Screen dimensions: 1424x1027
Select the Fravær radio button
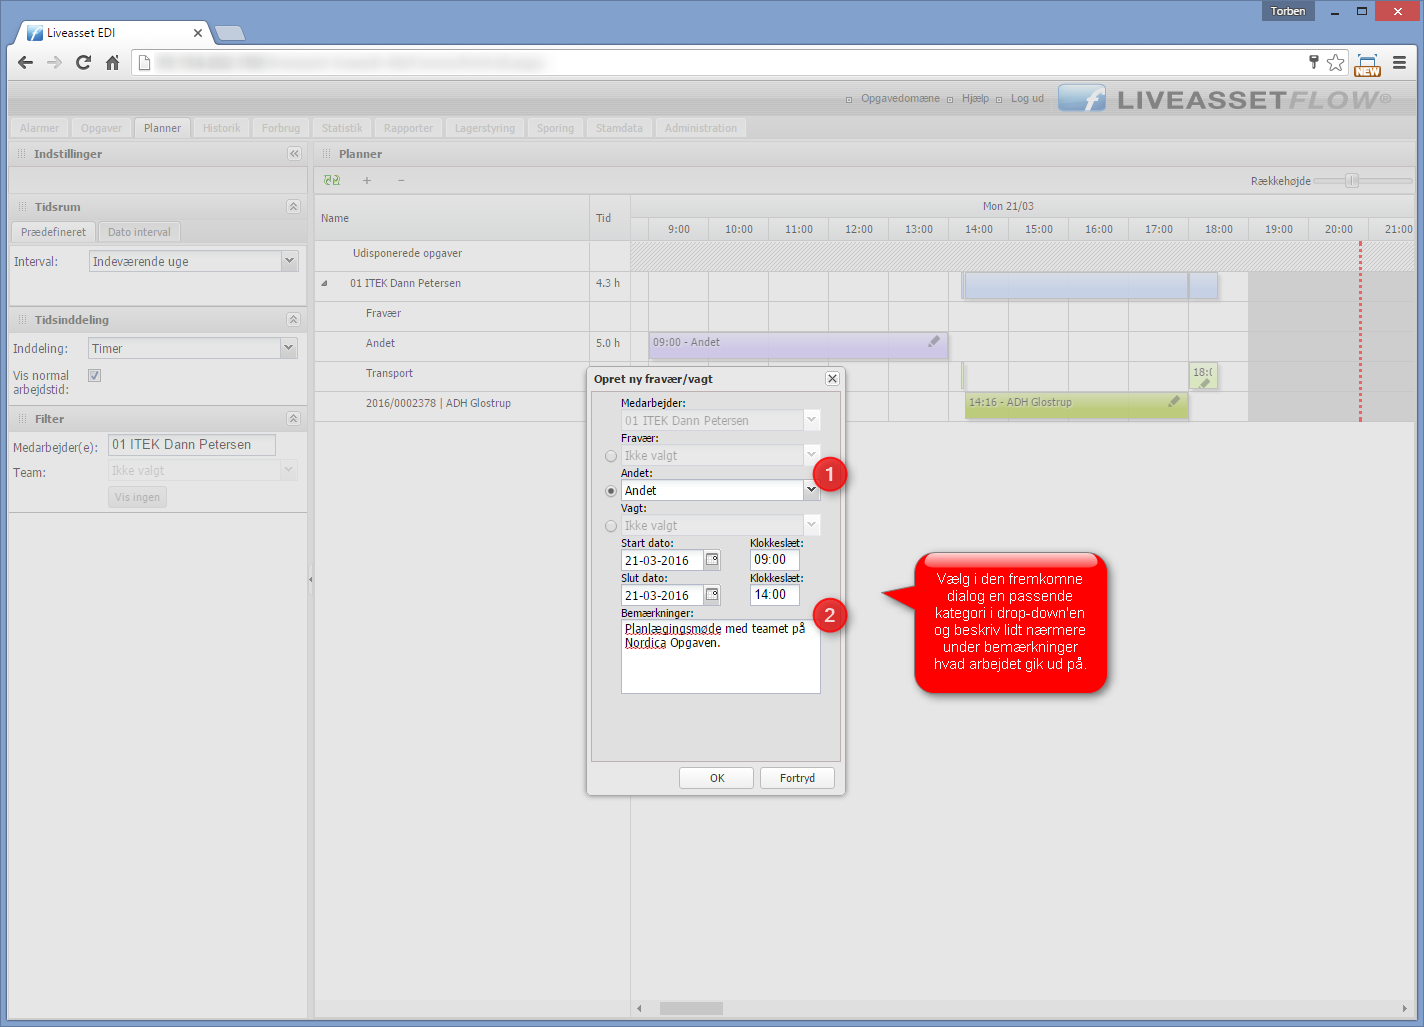(x=611, y=456)
